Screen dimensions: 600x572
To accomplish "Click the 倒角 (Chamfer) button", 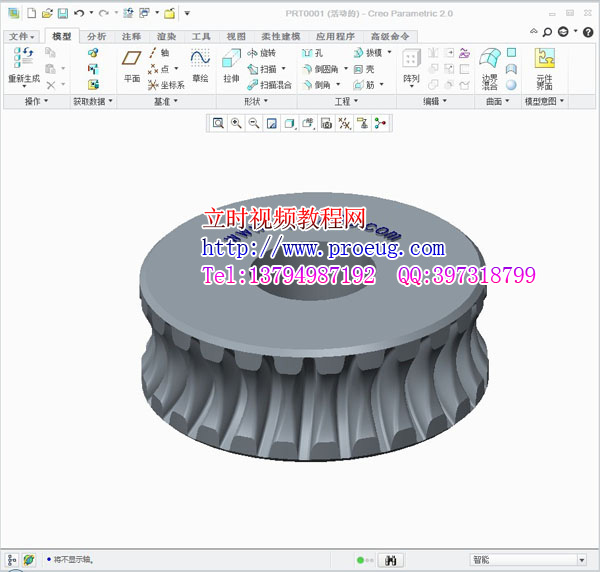I will (x=317, y=85).
